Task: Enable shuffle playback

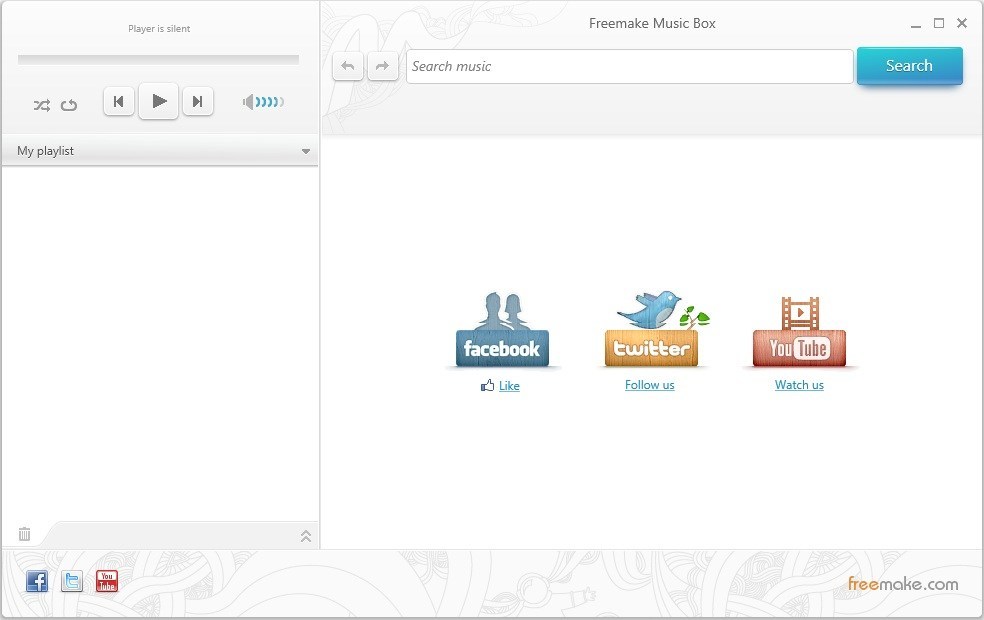Action: pos(42,104)
